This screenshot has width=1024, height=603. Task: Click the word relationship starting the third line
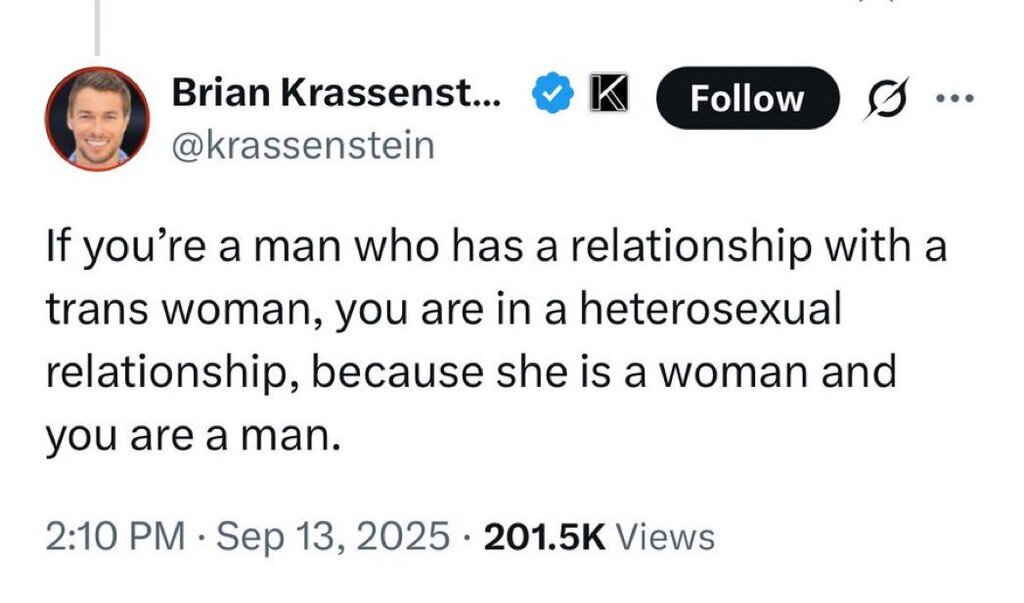[x=164, y=371]
